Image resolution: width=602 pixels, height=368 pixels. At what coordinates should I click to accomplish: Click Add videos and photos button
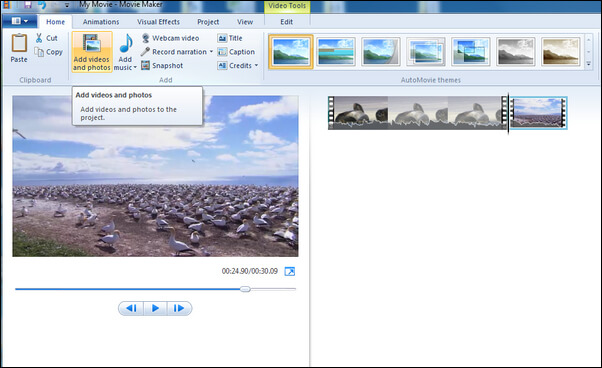pyautogui.click(x=92, y=52)
